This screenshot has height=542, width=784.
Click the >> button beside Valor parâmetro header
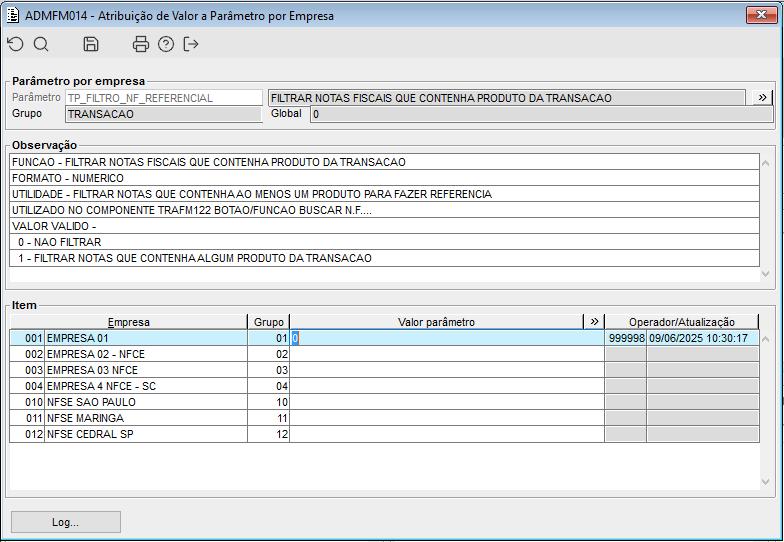click(594, 322)
